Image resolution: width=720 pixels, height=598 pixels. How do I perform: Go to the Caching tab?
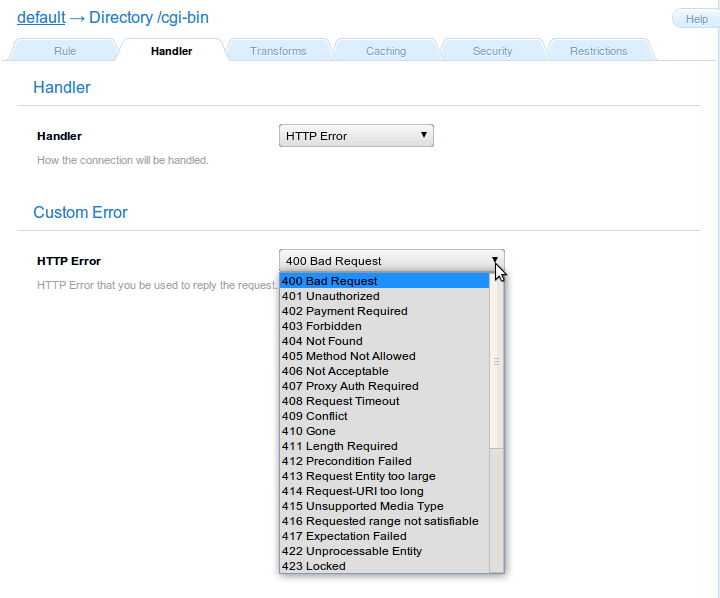[385, 51]
